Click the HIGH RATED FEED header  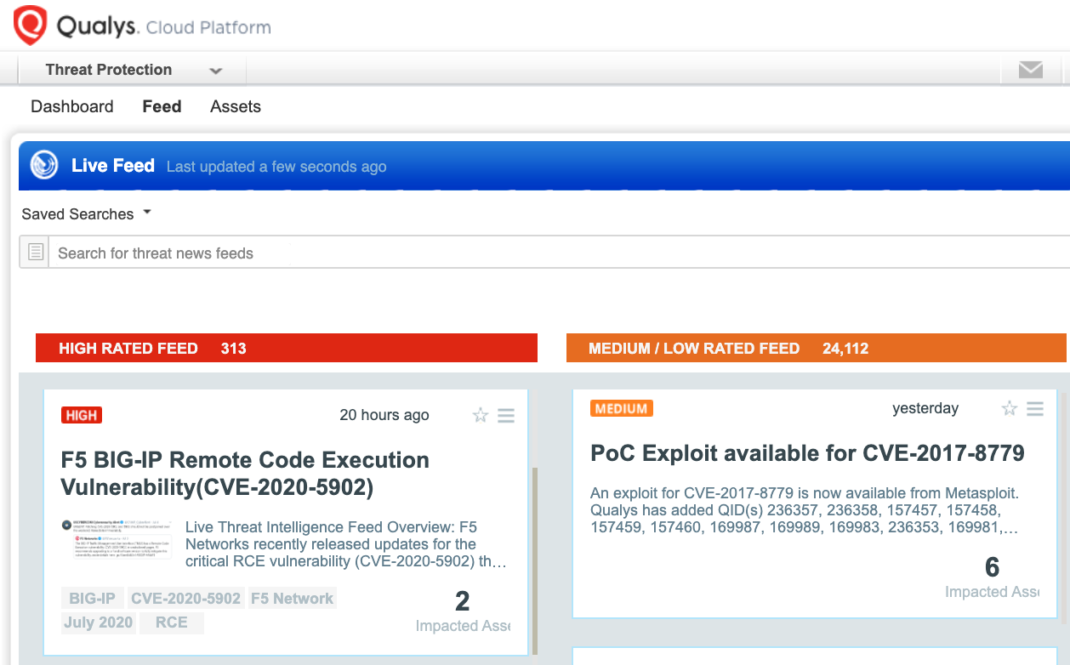[x=287, y=348]
